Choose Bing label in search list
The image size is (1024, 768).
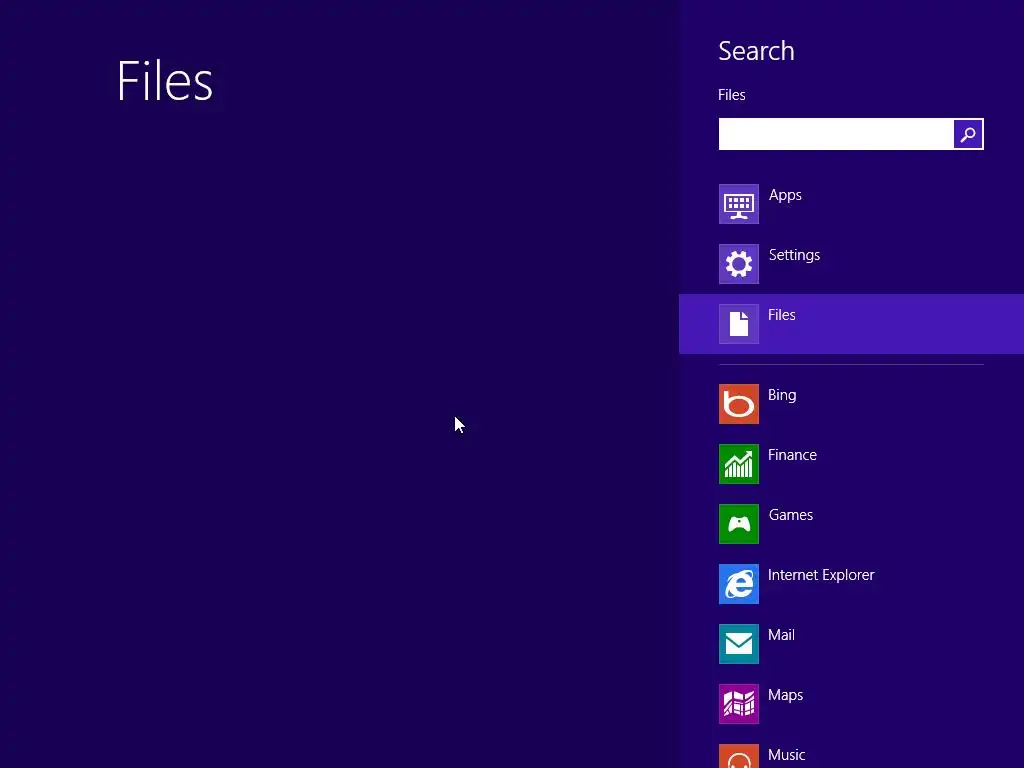[782, 396]
